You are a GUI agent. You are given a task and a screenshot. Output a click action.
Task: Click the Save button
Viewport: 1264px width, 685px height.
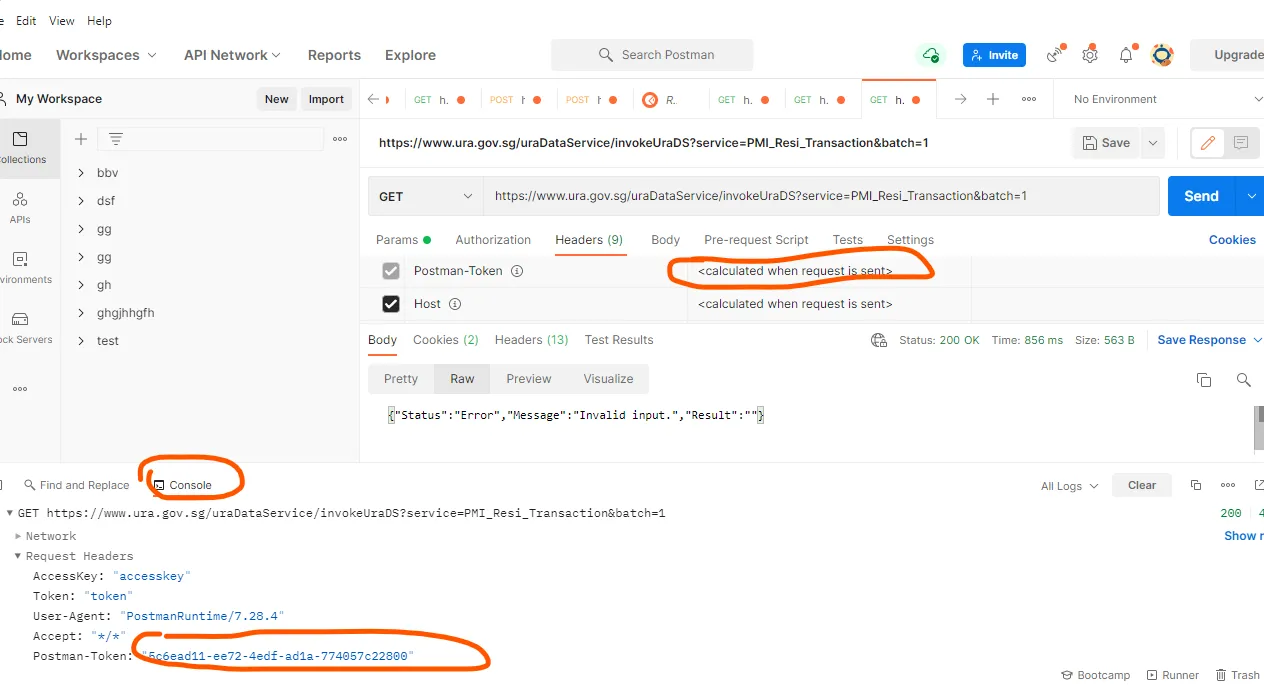(x=1106, y=143)
